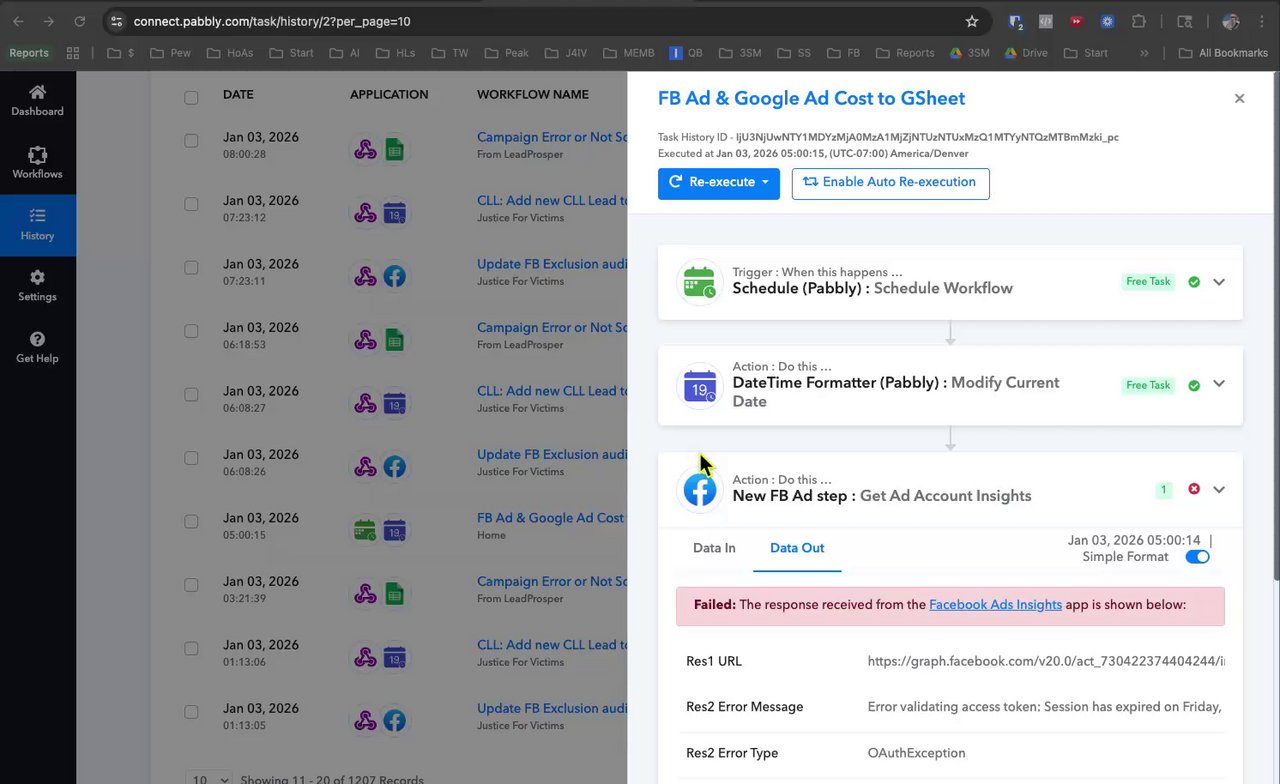This screenshot has height=784, width=1280.
Task: Close the task history detail panel
Action: pyautogui.click(x=1239, y=98)
